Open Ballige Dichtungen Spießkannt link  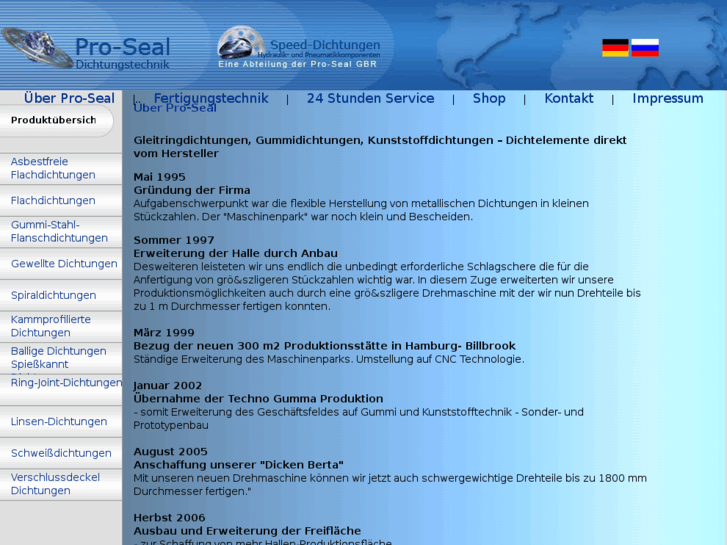tap(58, 357)
